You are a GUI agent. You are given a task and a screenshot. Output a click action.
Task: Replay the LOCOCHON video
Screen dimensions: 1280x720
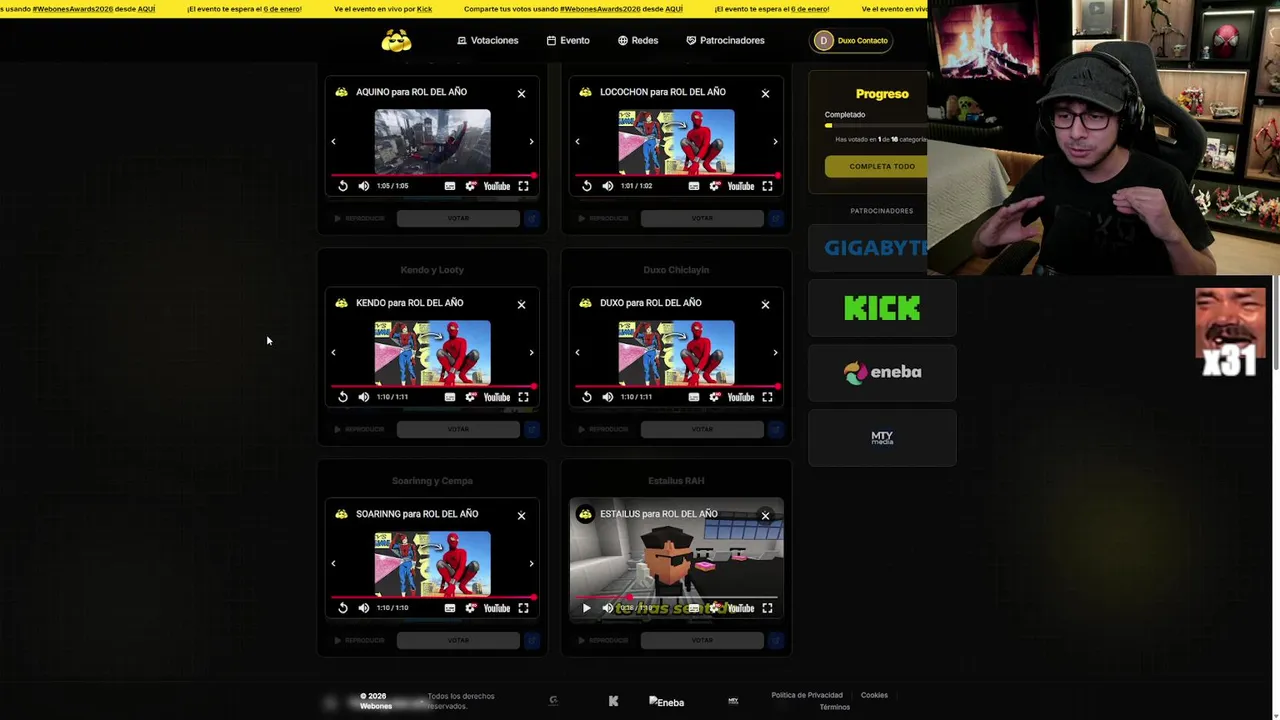click(x=587, y=186)
